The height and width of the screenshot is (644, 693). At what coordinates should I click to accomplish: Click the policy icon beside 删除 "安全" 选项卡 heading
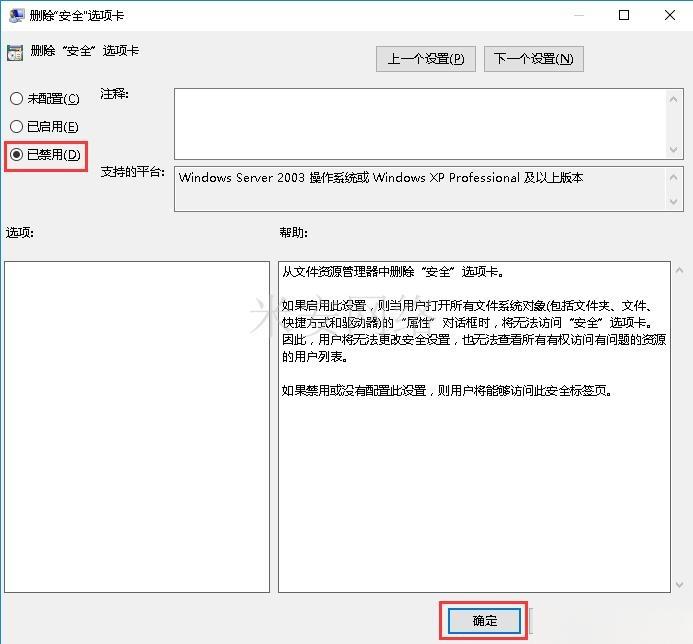coord(15,53)
